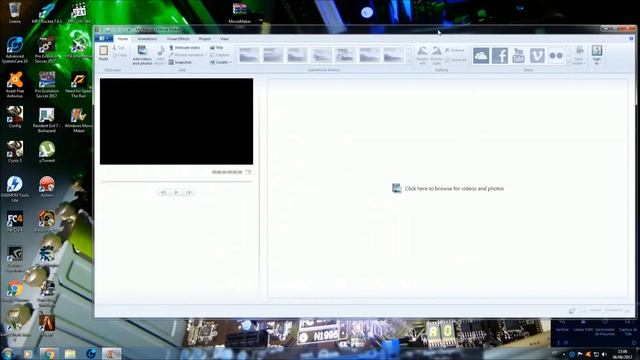Click Rotate right

(x=436, y=55)
